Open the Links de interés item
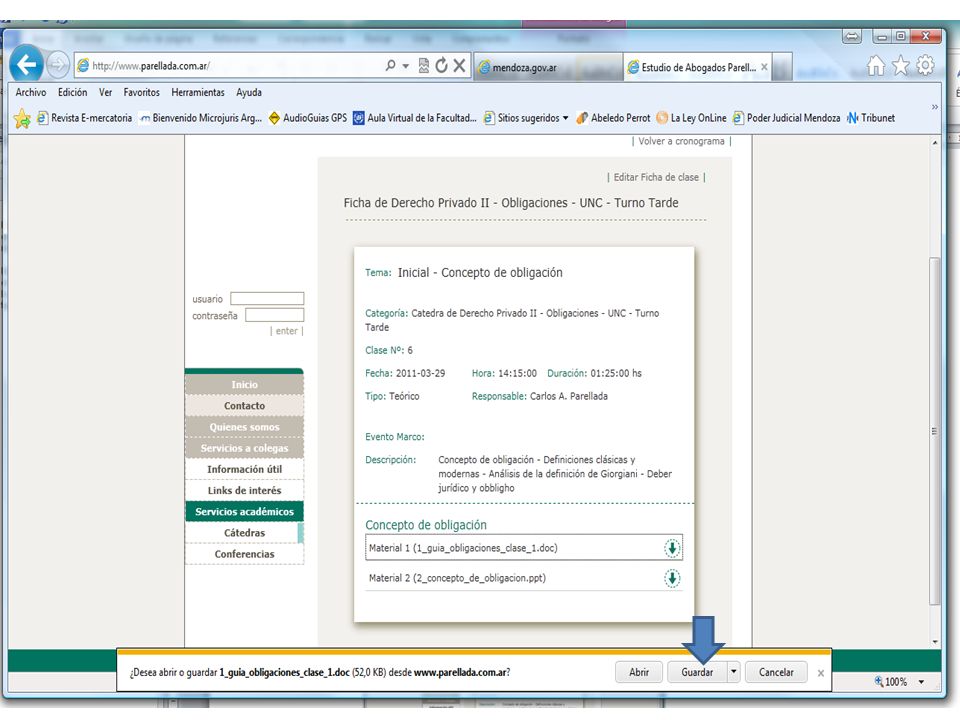 244,490
